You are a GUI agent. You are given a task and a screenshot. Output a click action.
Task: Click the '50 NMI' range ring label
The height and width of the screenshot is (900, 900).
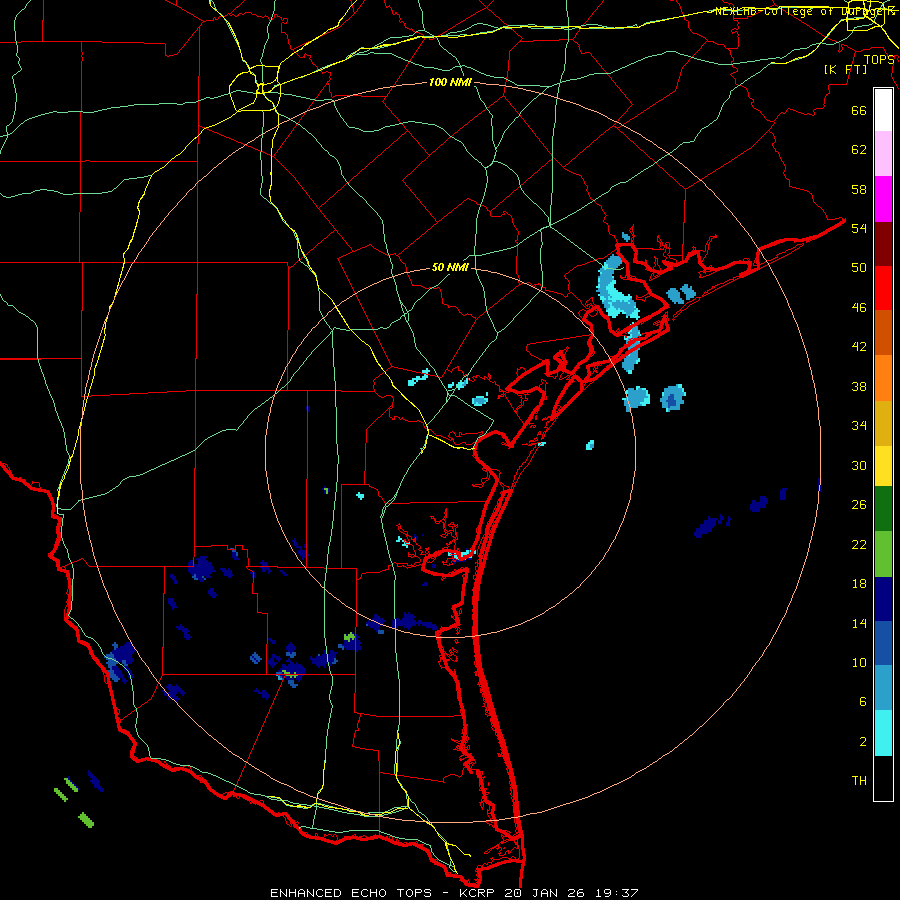pos(450,268)
